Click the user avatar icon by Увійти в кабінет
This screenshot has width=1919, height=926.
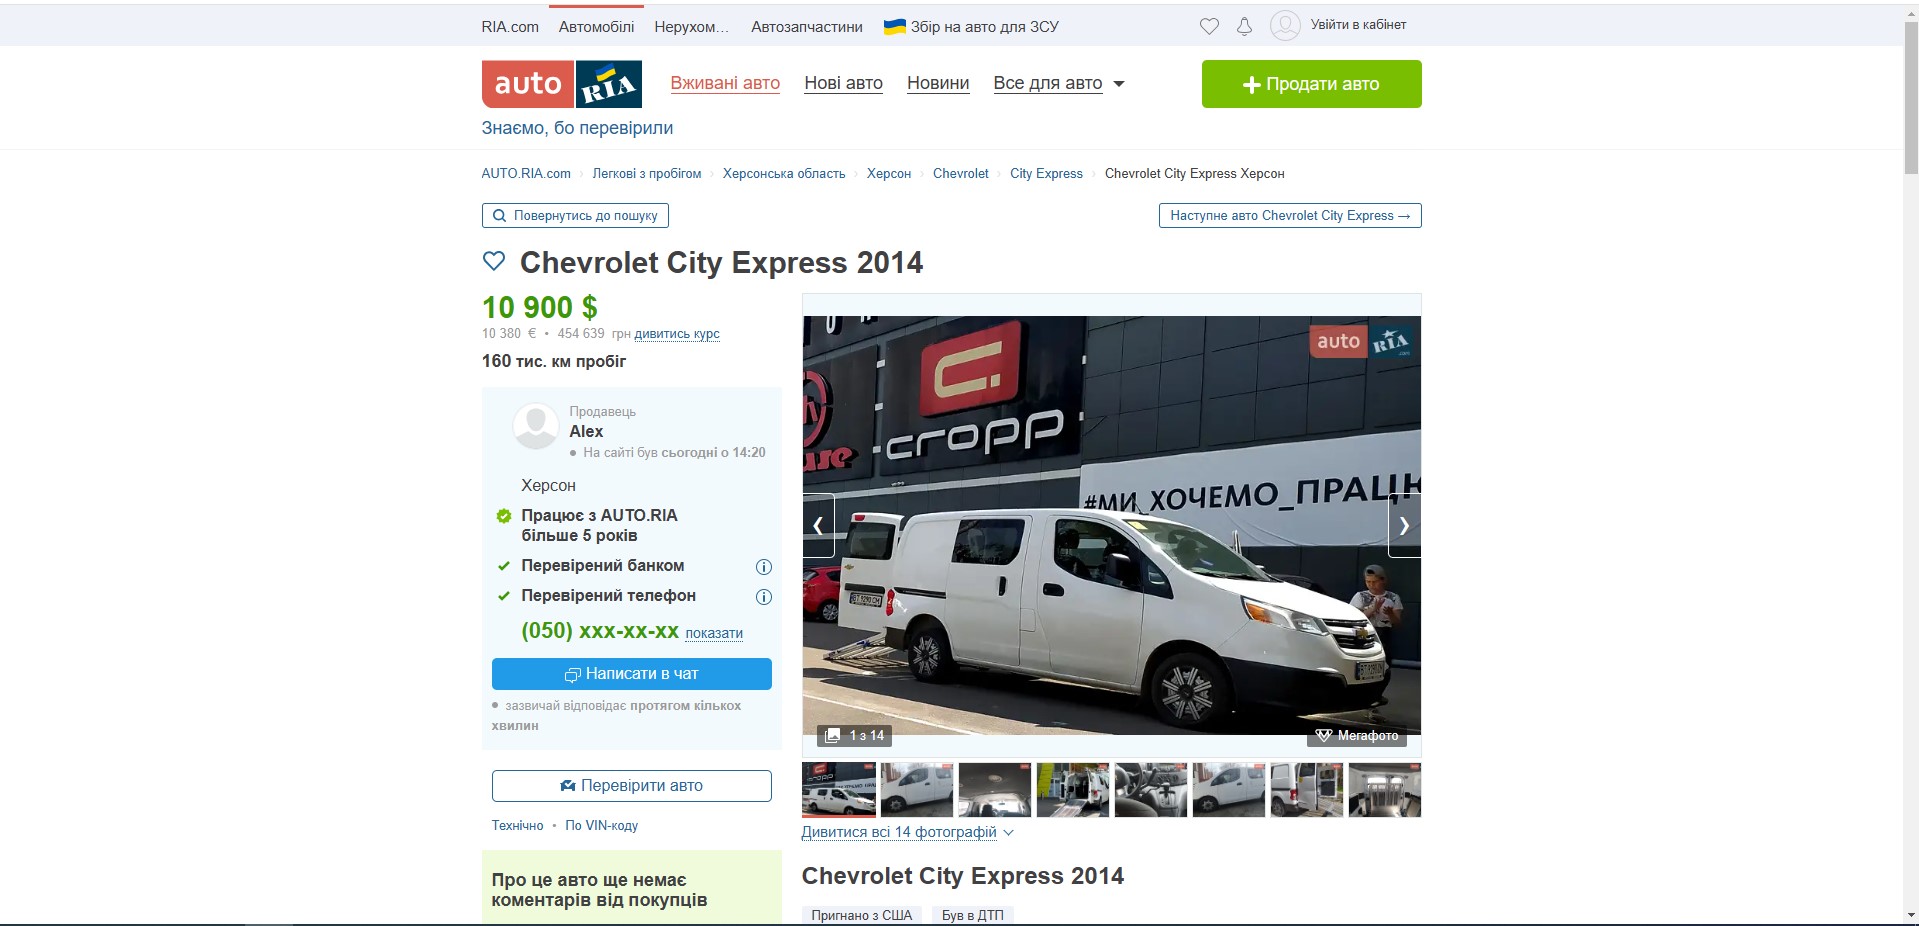pos(1285,25)
